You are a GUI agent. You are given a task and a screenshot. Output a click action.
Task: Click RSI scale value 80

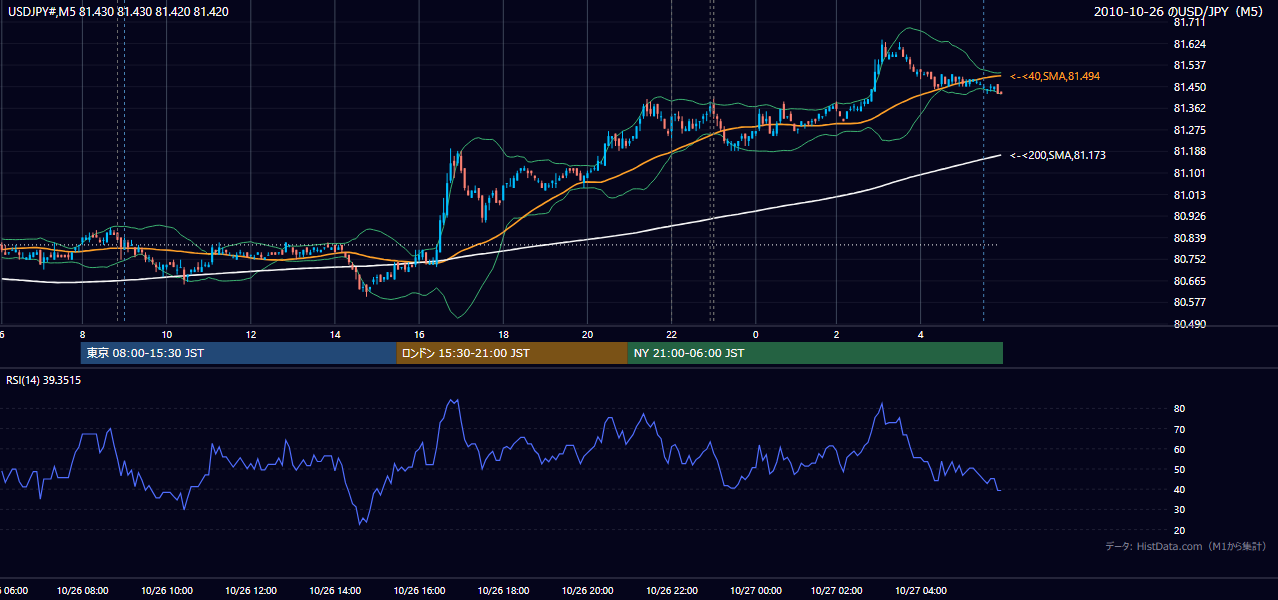[x=1180, y=409]
